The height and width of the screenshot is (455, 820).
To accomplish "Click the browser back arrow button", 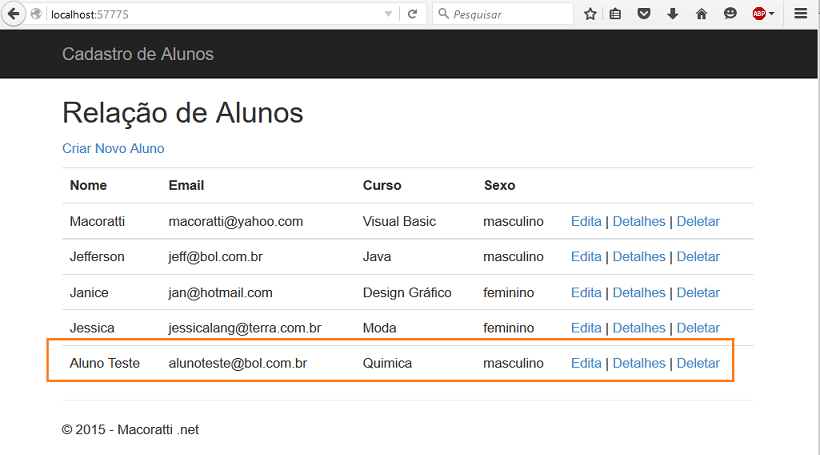I will [x=14, y=14].
